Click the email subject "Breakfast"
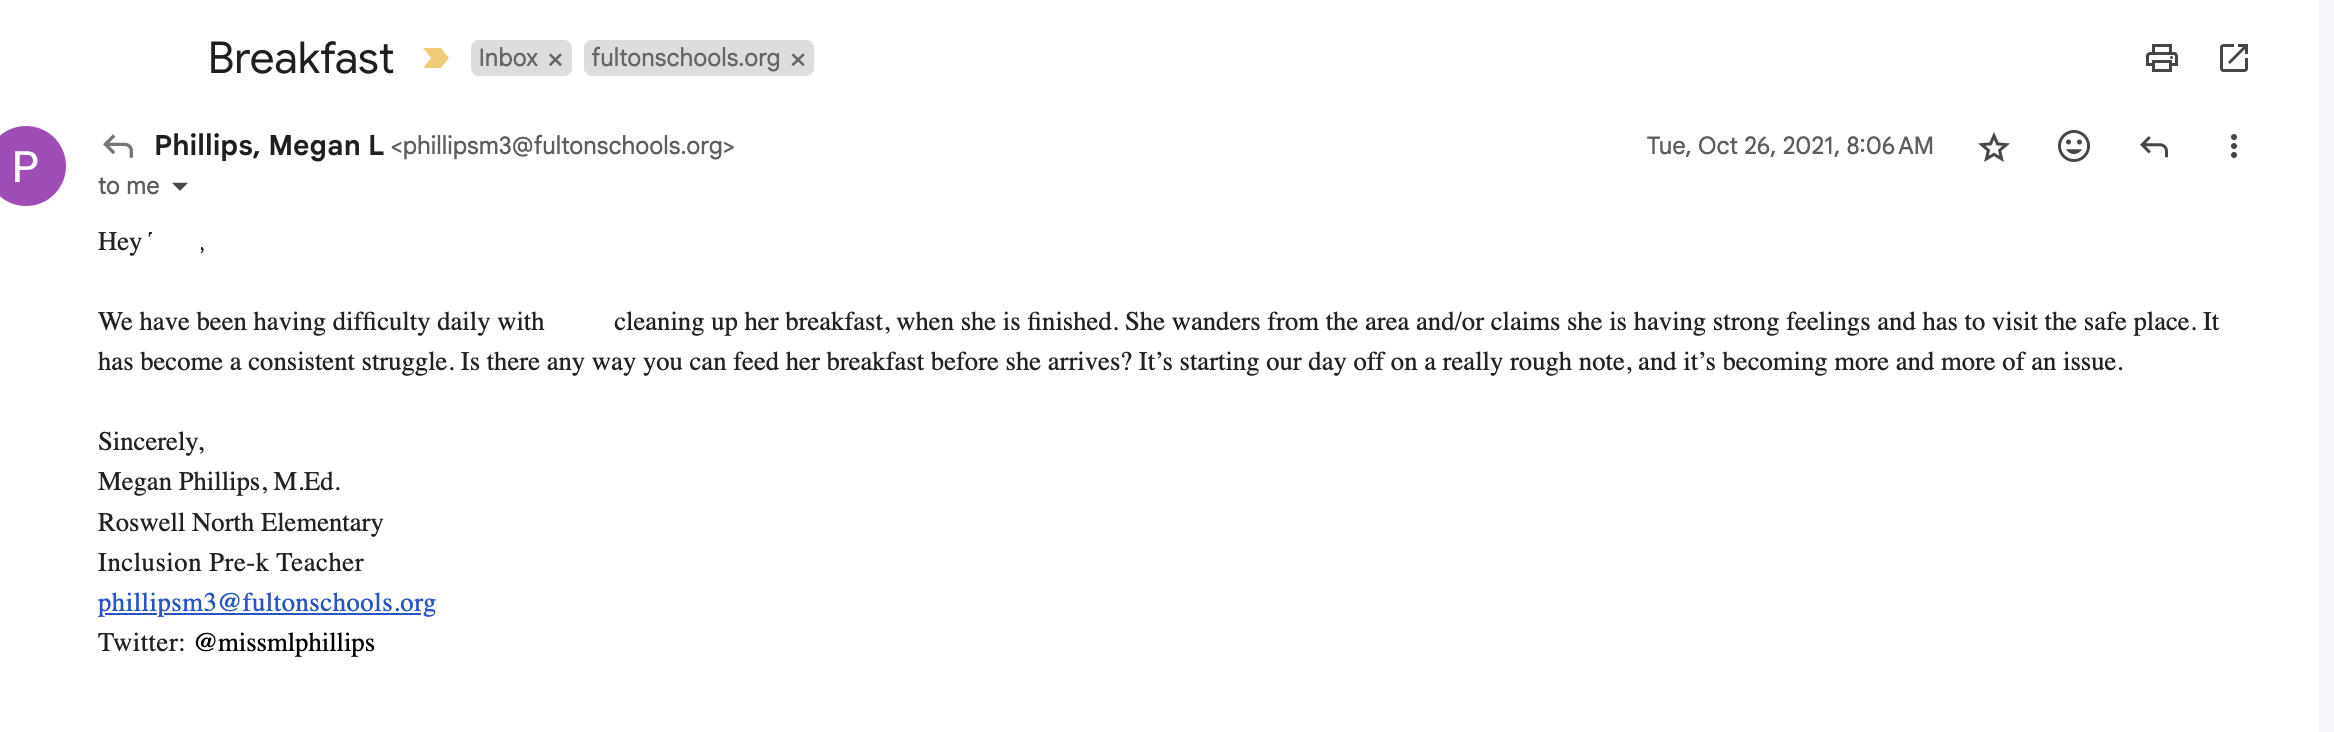Viewport: 2334px width, 732px height. click(x=300, y=58)
